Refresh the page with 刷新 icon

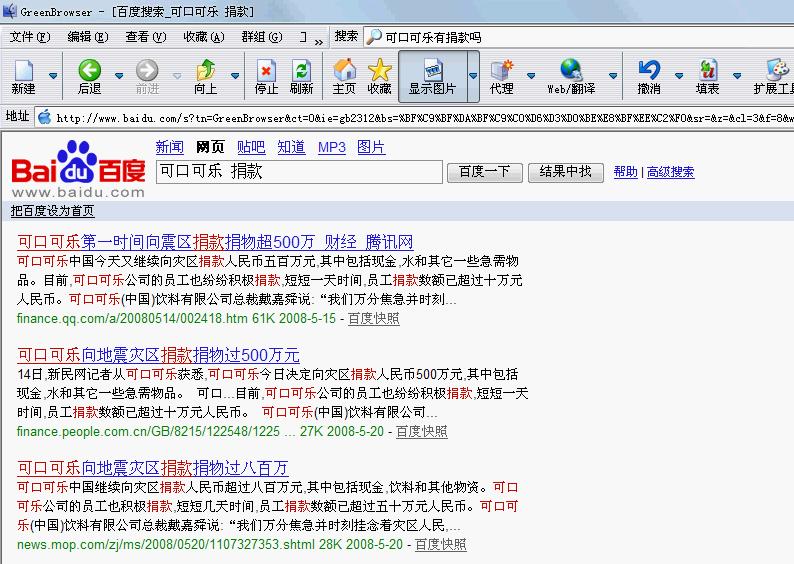click(301, 76)
